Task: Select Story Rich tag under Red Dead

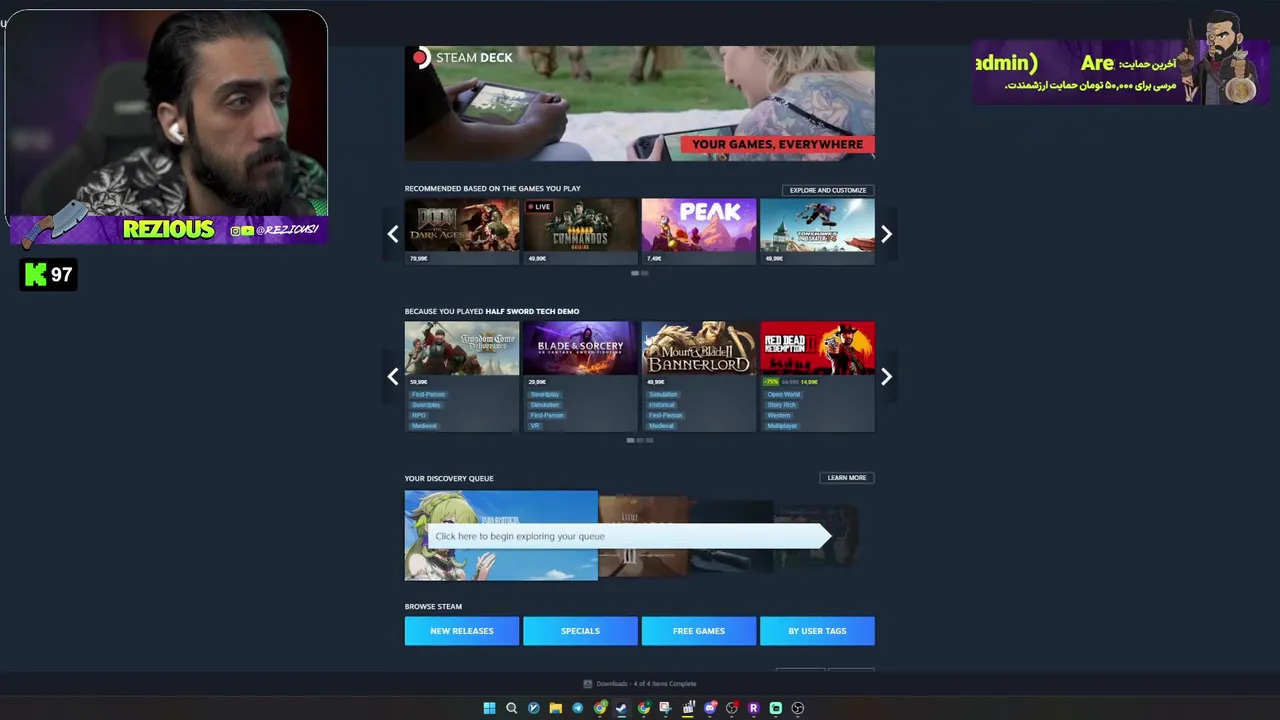Action: pos(782,405)
